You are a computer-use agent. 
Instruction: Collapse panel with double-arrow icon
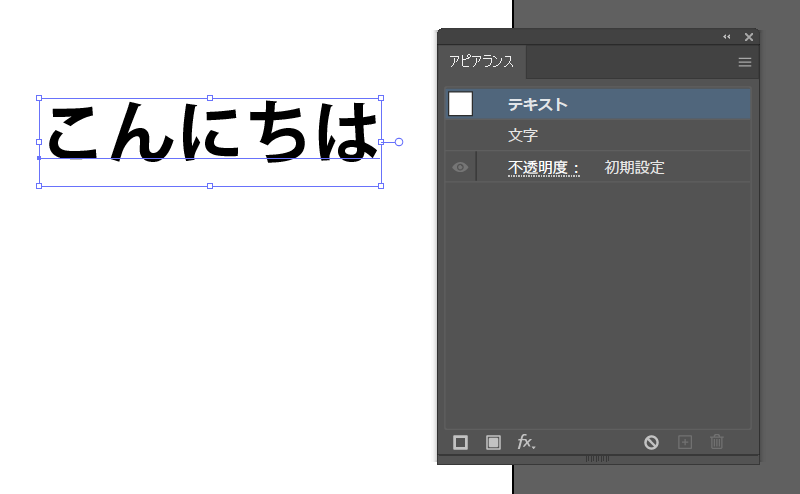click(x=727, y=37)
